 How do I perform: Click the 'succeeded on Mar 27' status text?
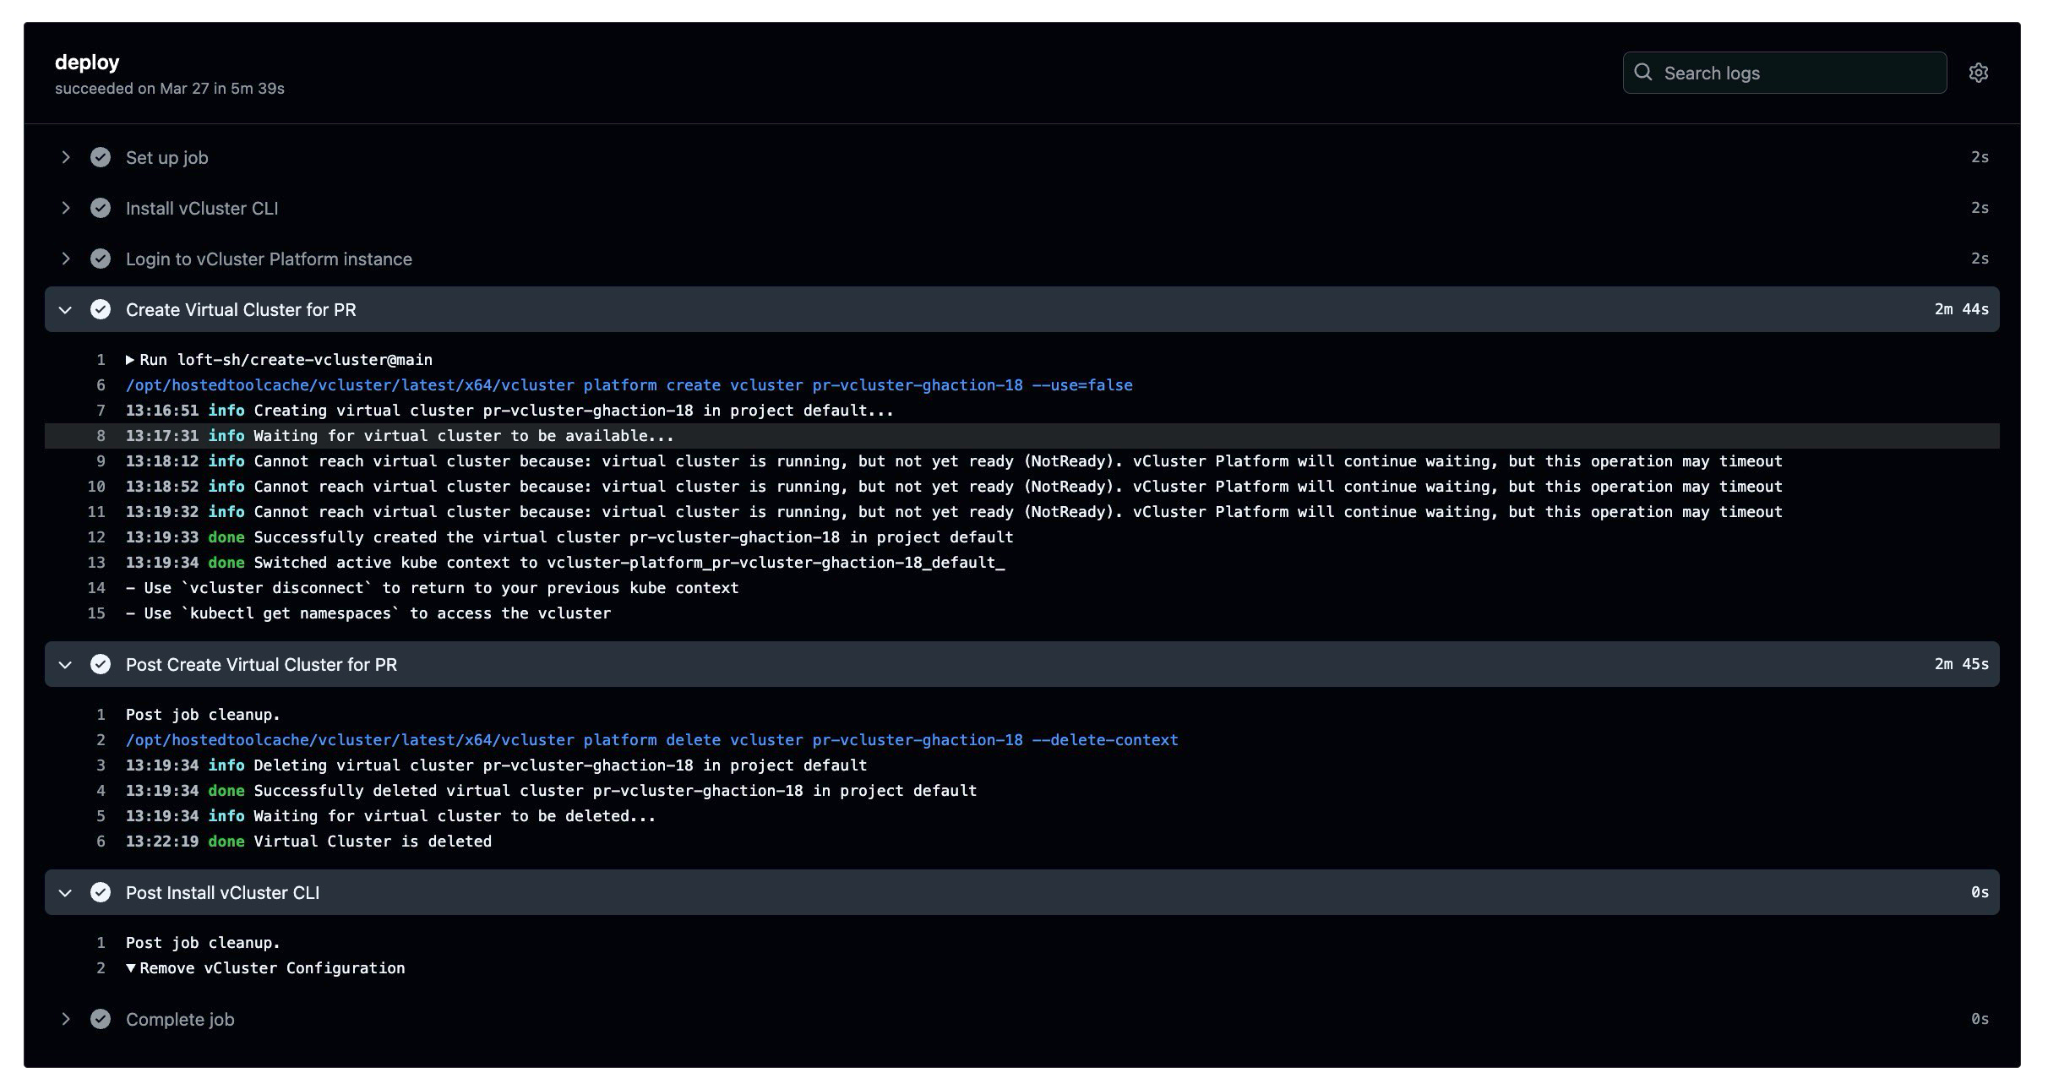(x=169, y=88)
